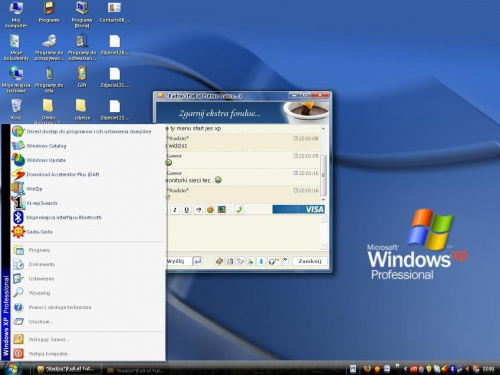The width and height of the screenshot is (500, 375).
Task: Open the text color picker in chat
Action: click(x=198, y=210)
